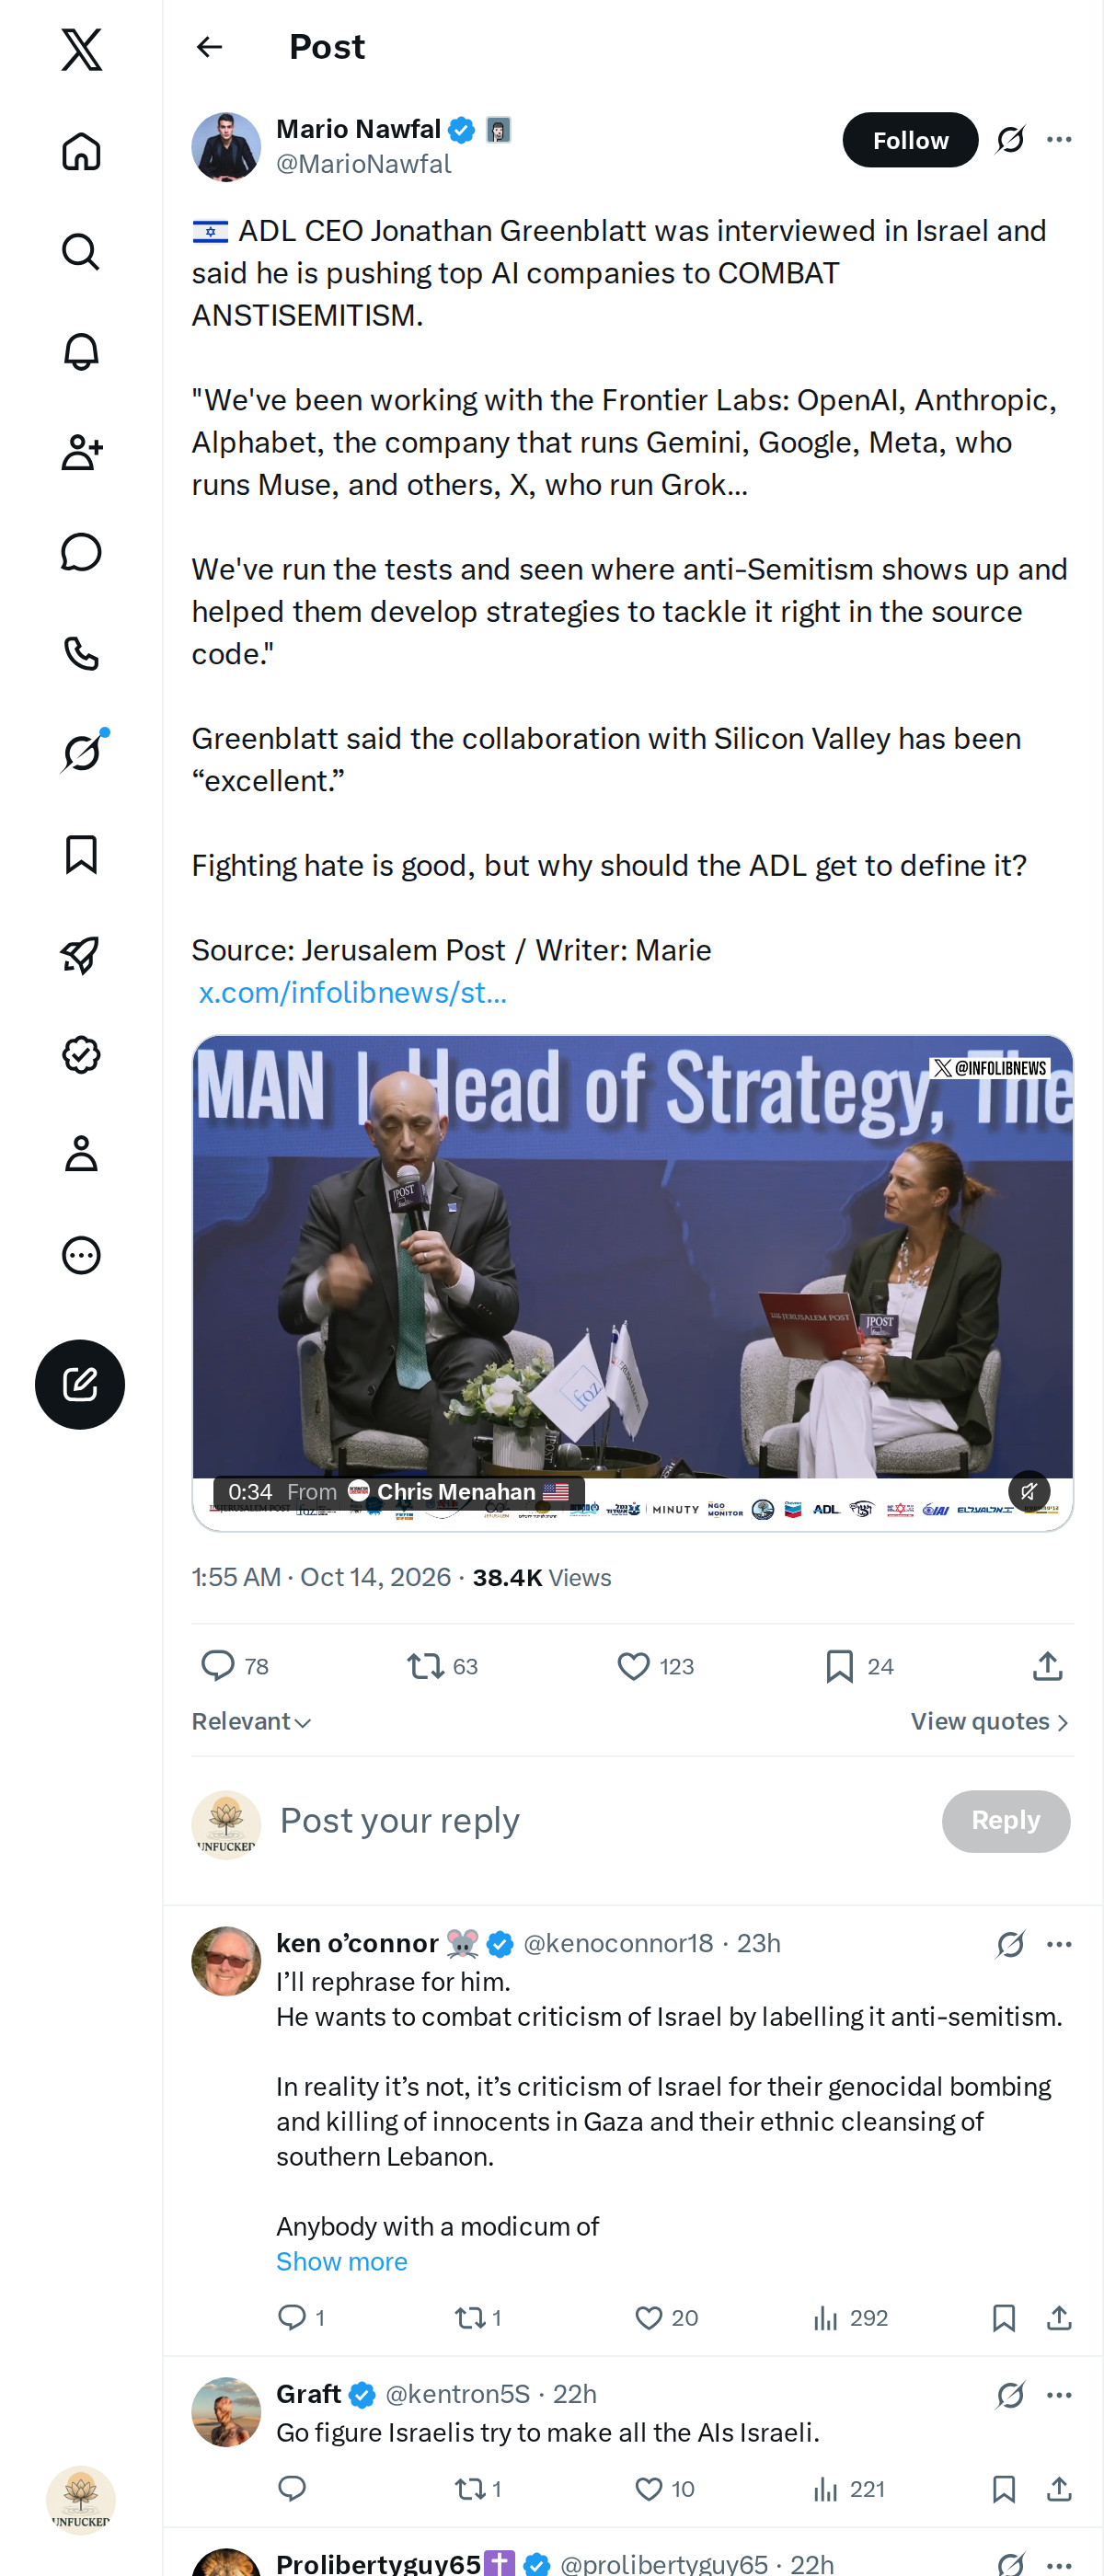Open the Search explore icon
Image resolution: width=1104 pixels, height=2576 pixels.
point(81,252)
